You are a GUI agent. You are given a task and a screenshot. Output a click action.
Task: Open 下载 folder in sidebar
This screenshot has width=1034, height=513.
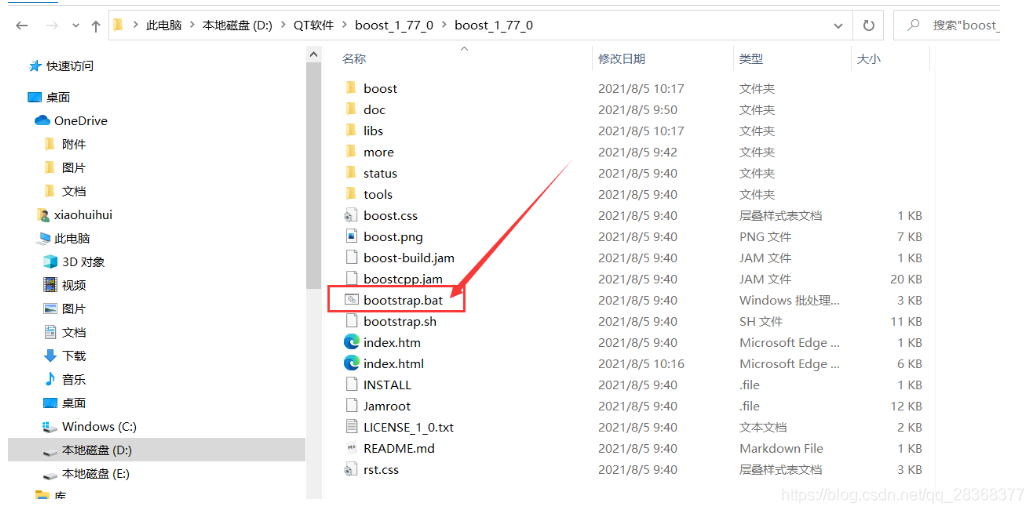tap(74, 356)
